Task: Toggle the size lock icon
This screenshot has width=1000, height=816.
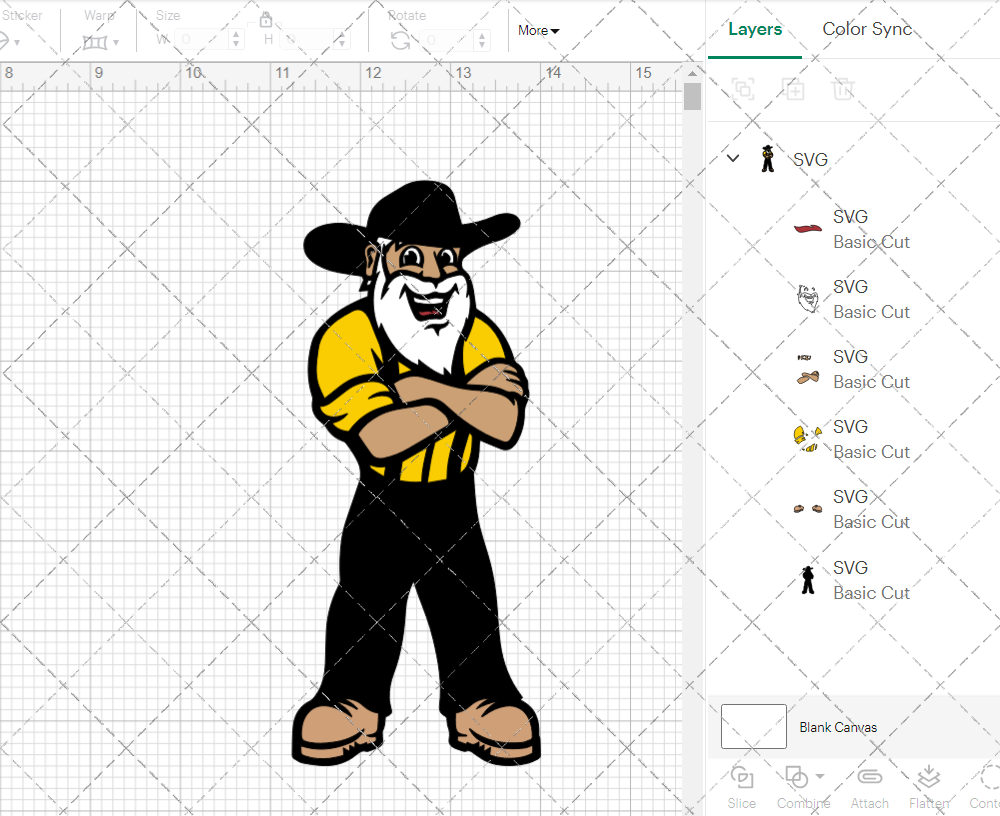Action: (x=266, y=19)
